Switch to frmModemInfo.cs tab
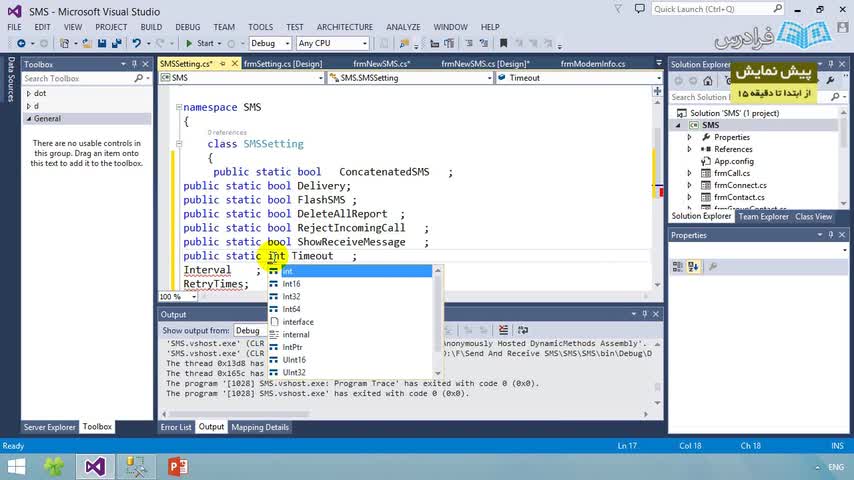854x480 pixels. coord(593,64)
